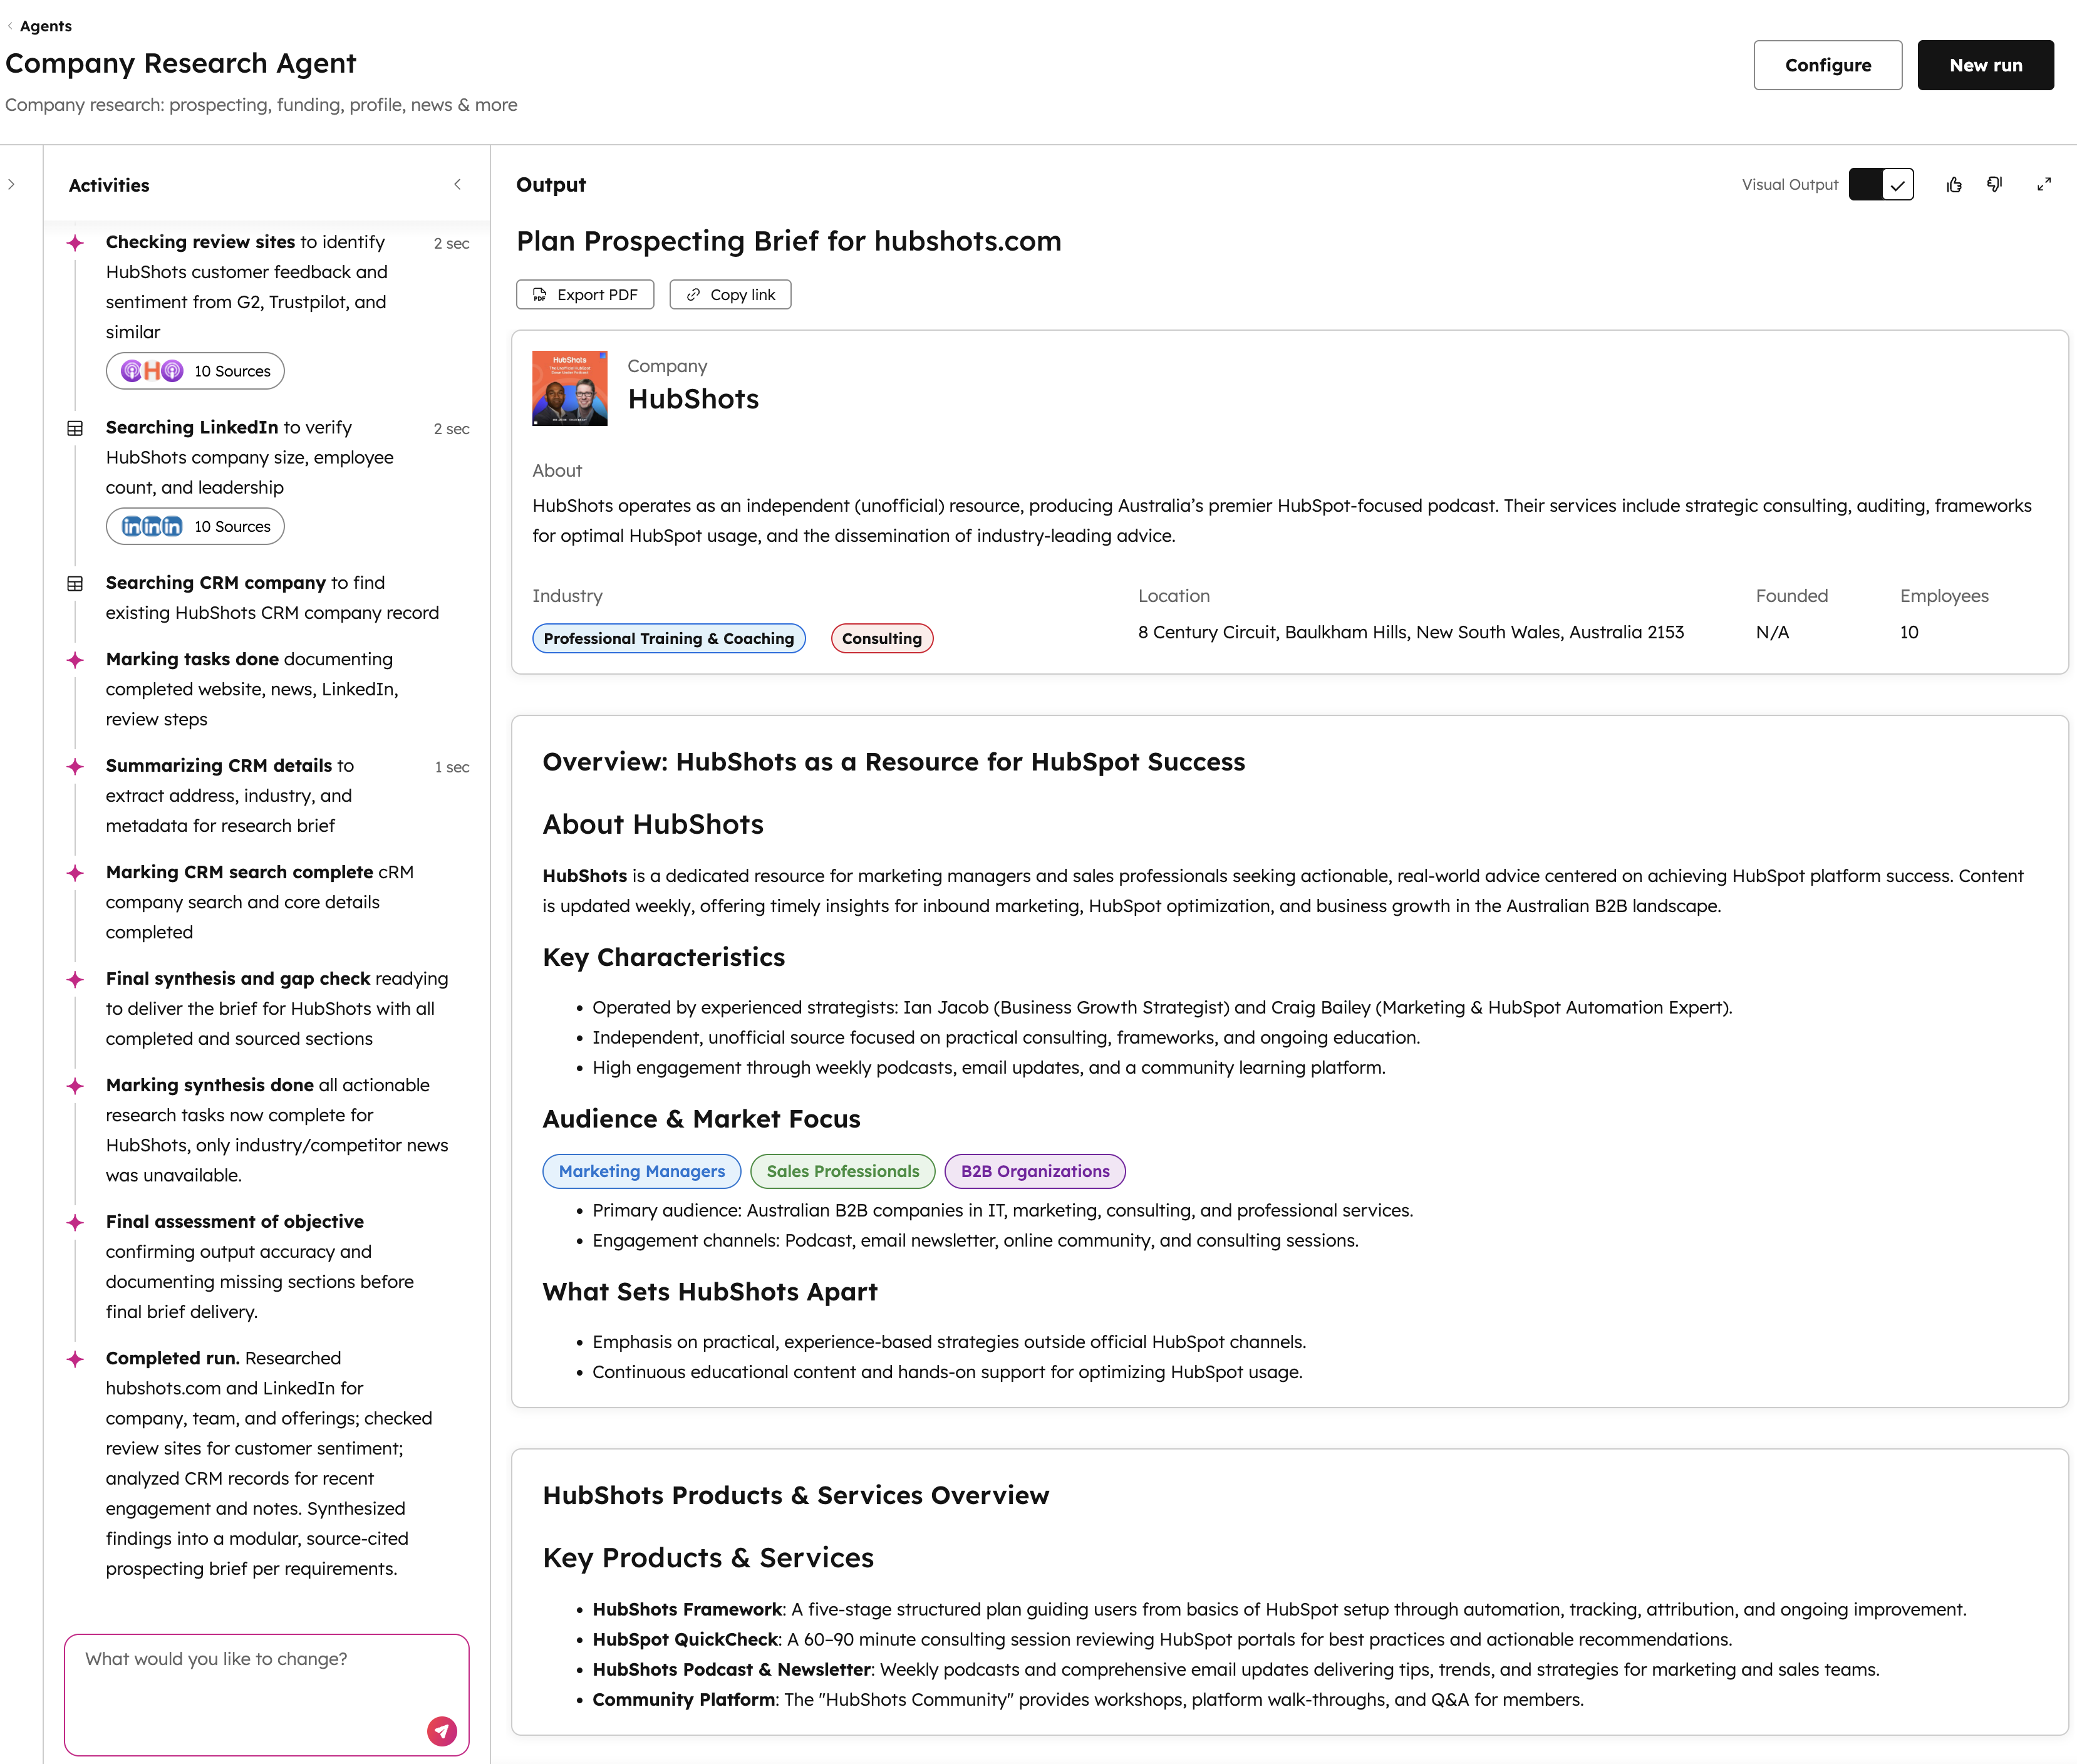Export the brief as PDF
2077x1764 pixels.
[x=584, y=294]
